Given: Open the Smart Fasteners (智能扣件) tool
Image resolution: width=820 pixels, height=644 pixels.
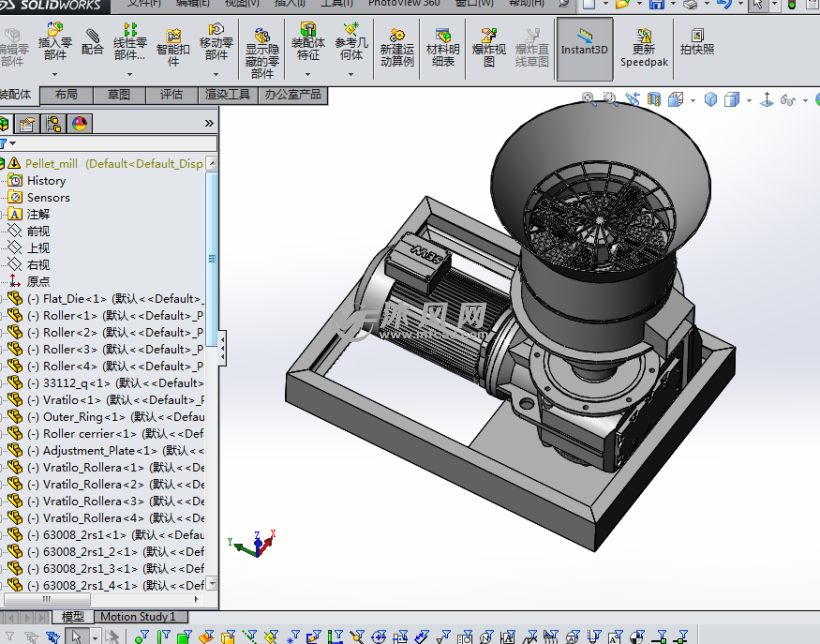Looking at the screenshot, I should (x=173, y=46).
